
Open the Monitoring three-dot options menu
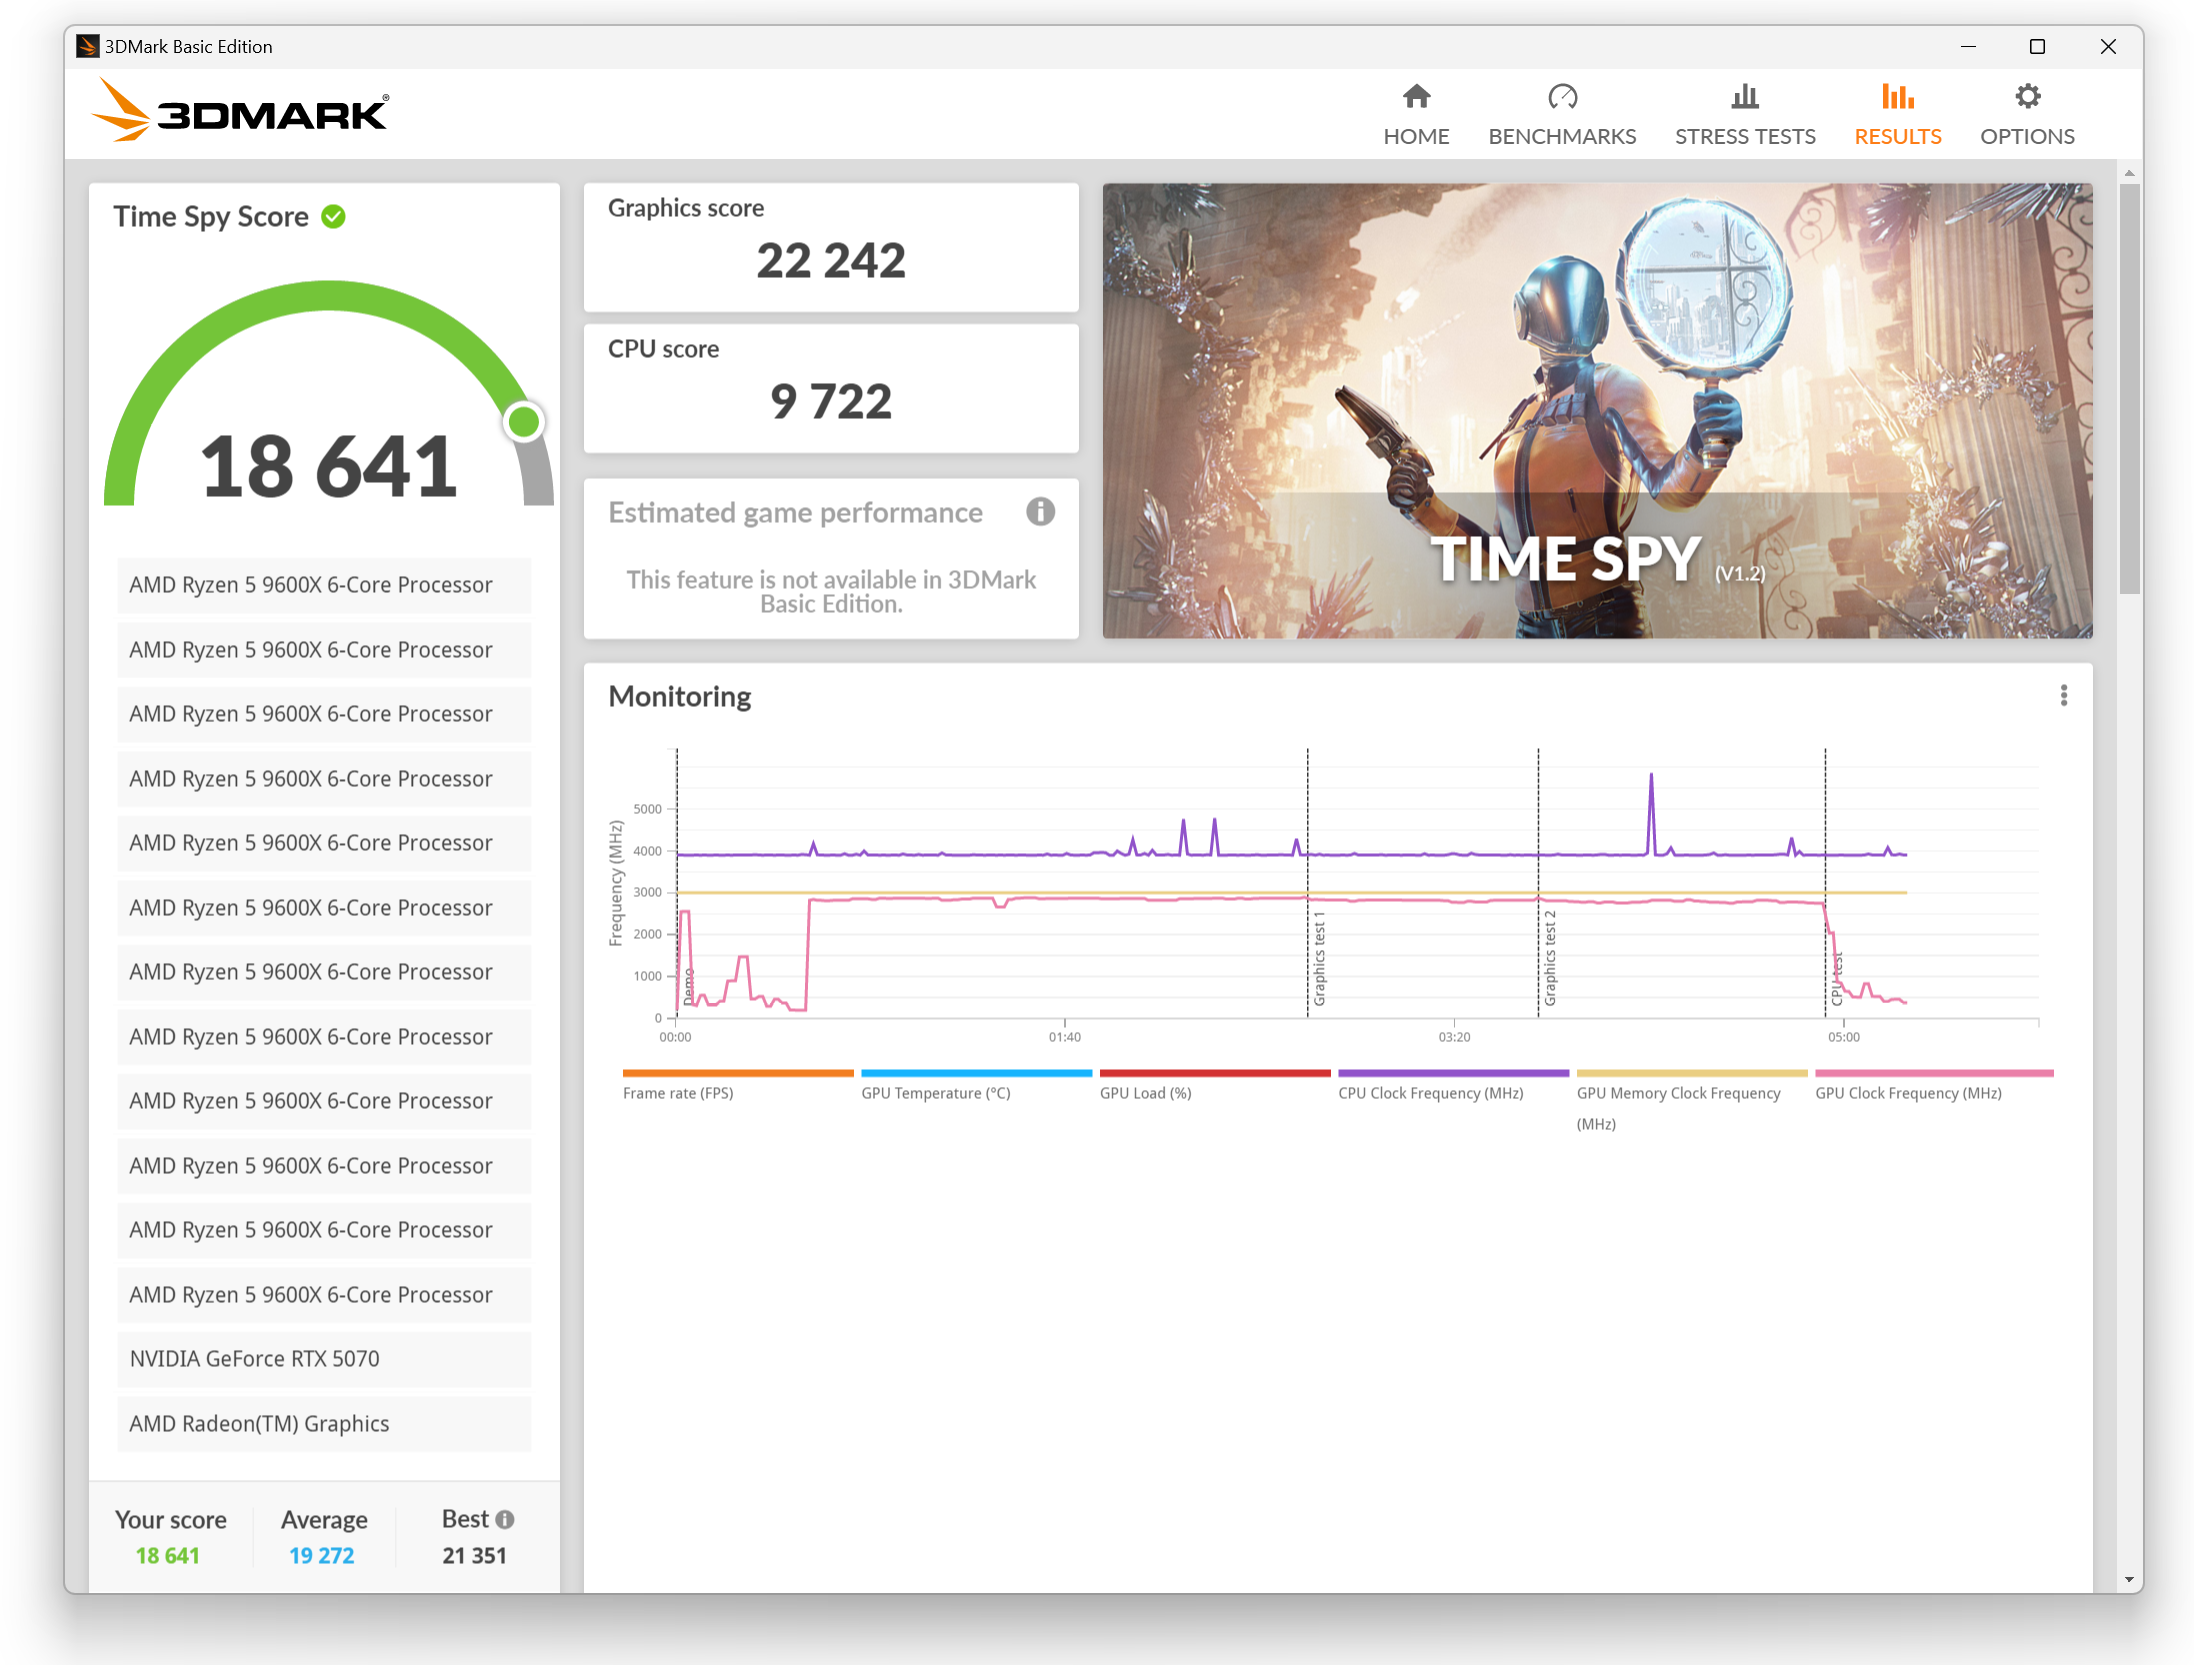[x=2063, y=696]
